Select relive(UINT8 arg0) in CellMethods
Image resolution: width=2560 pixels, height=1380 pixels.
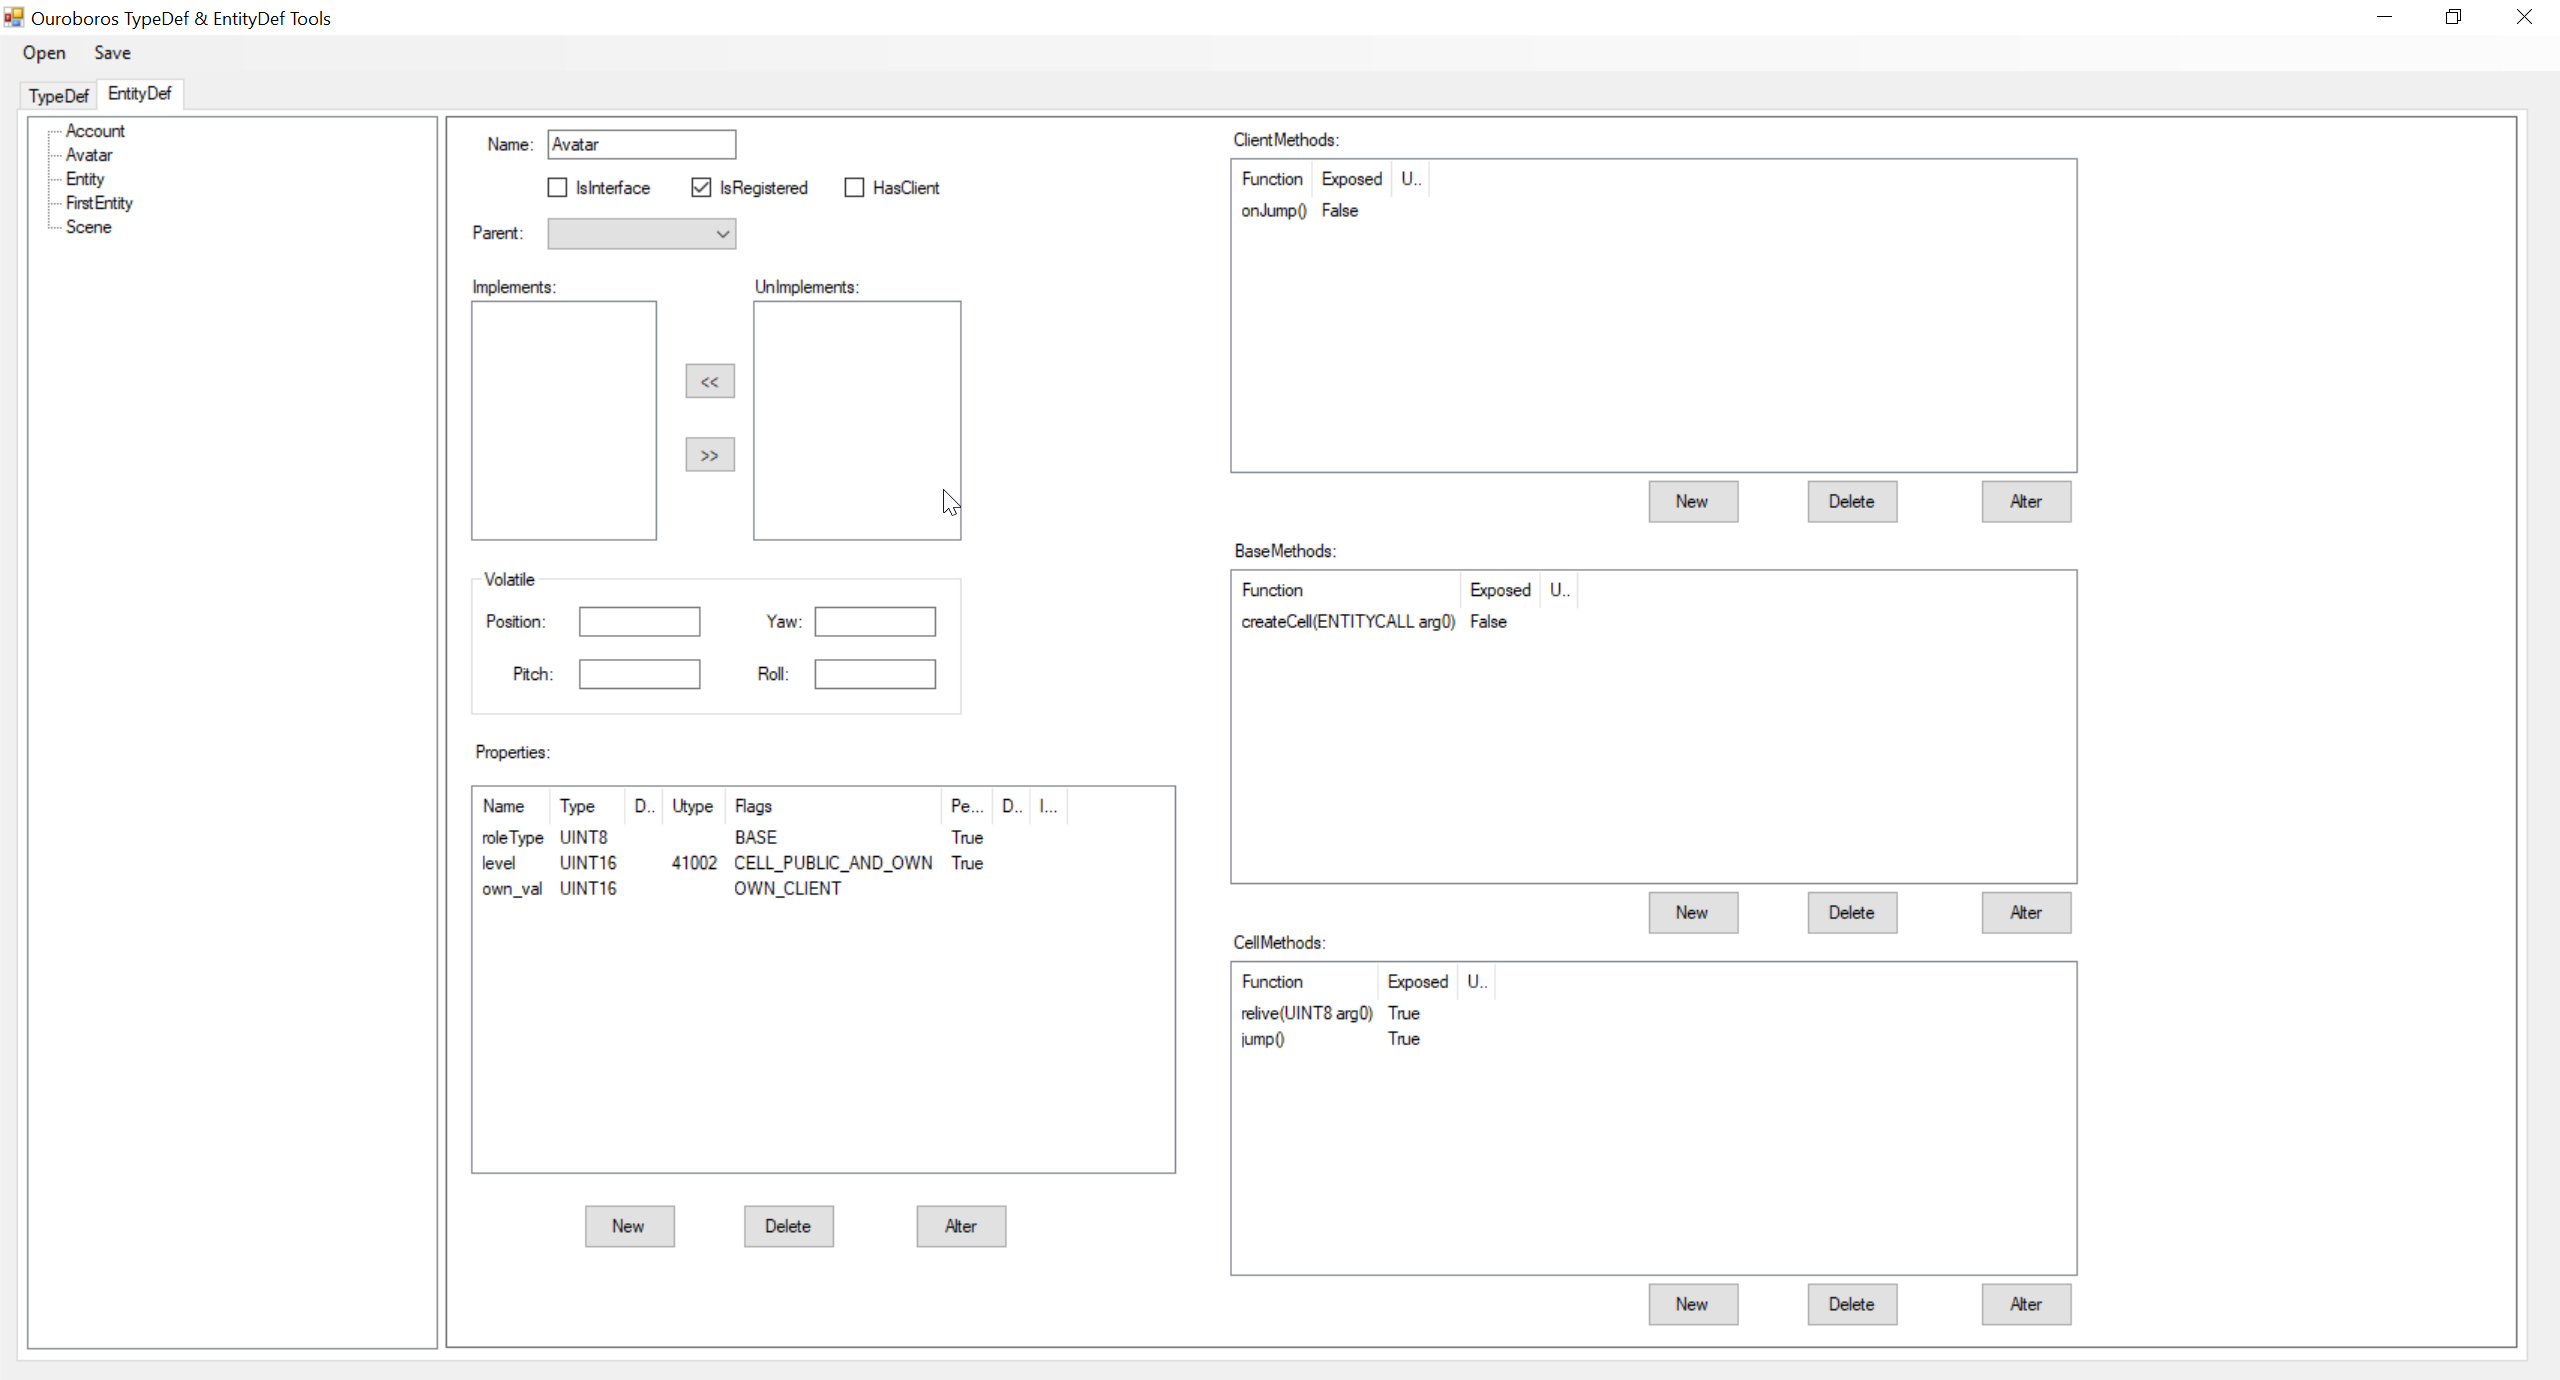[1306, 1013]
